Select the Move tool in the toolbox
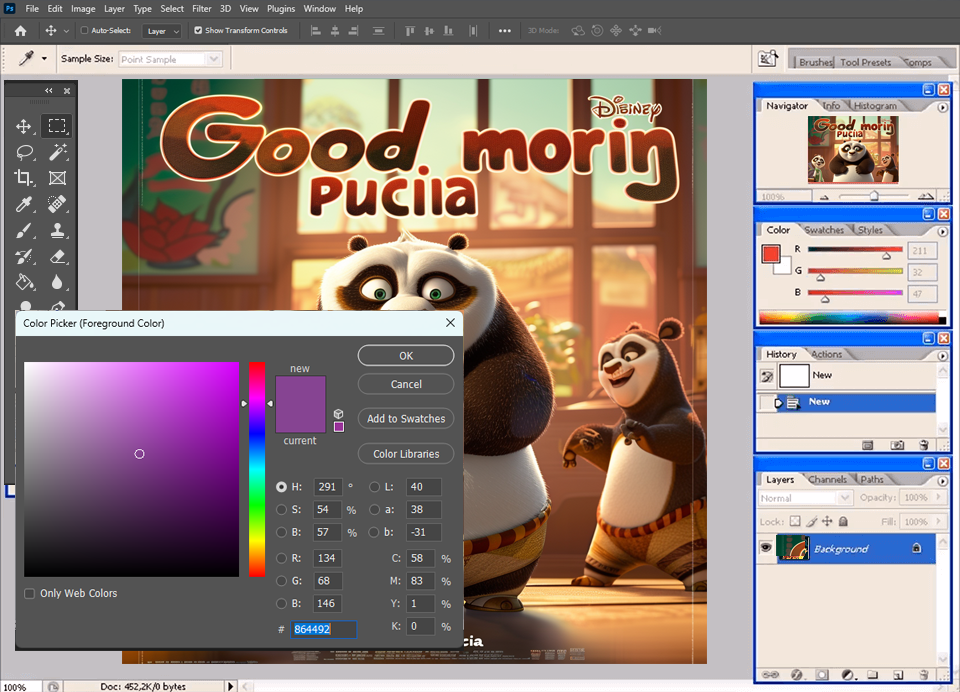Image resolution: width=960 pixels, height=692 pixels. (x=23, y=126)
